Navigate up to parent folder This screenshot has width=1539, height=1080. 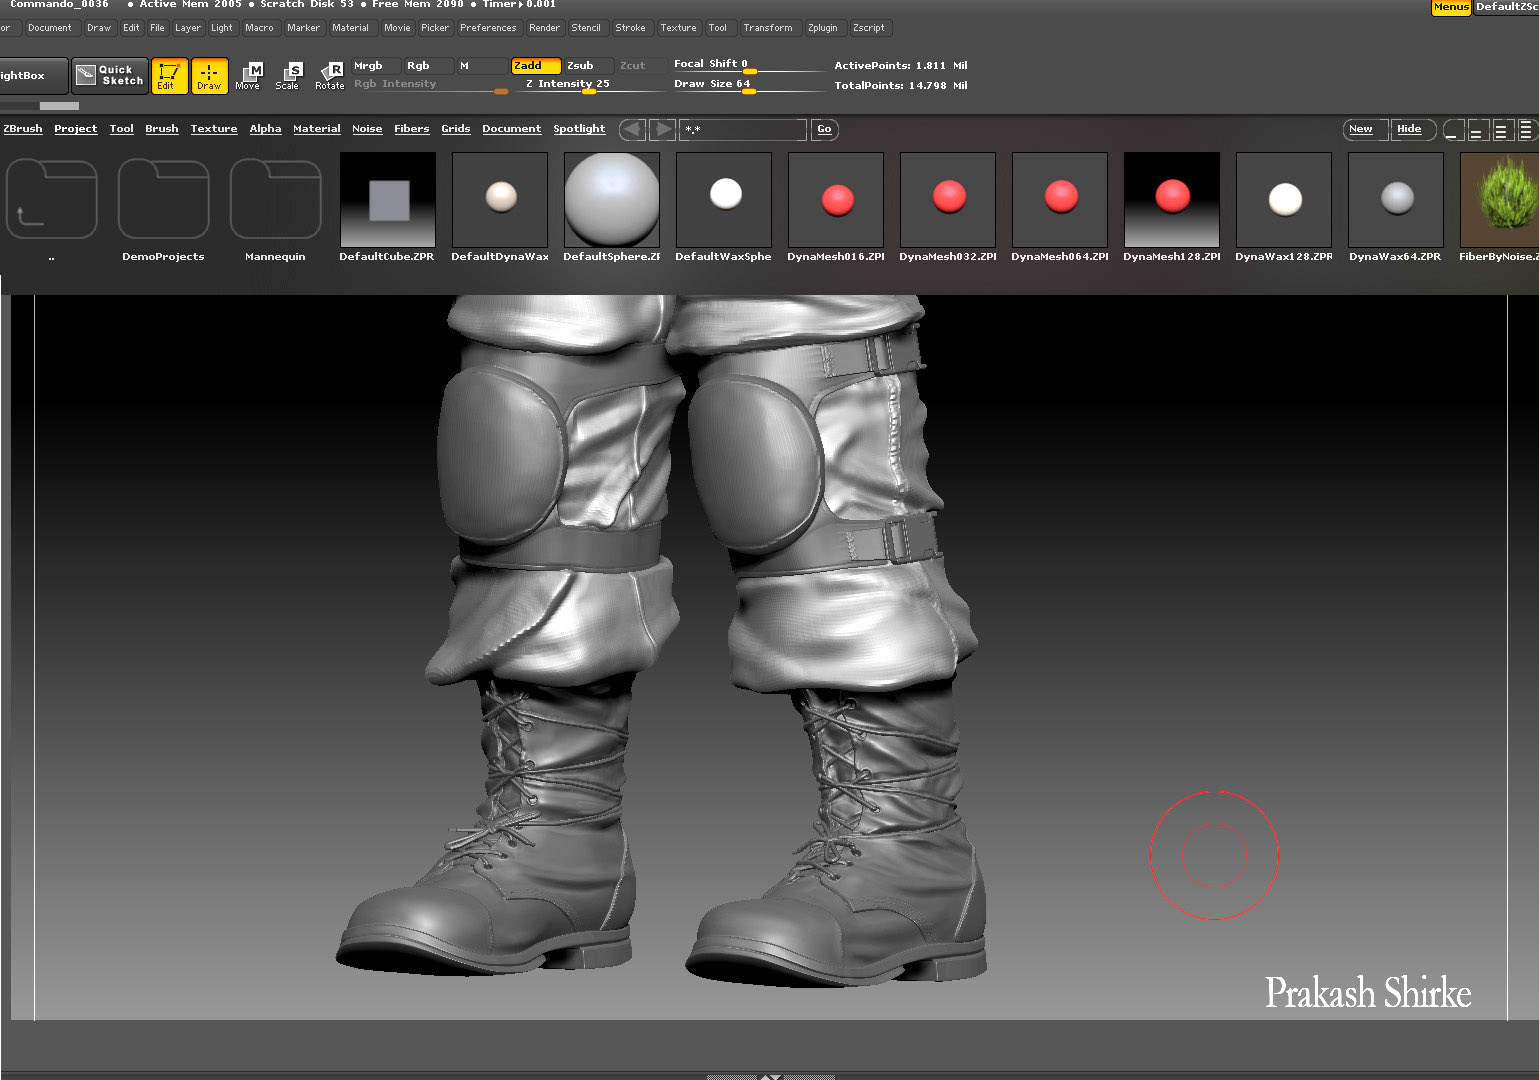pyautogui.click(x=51, y=200)
